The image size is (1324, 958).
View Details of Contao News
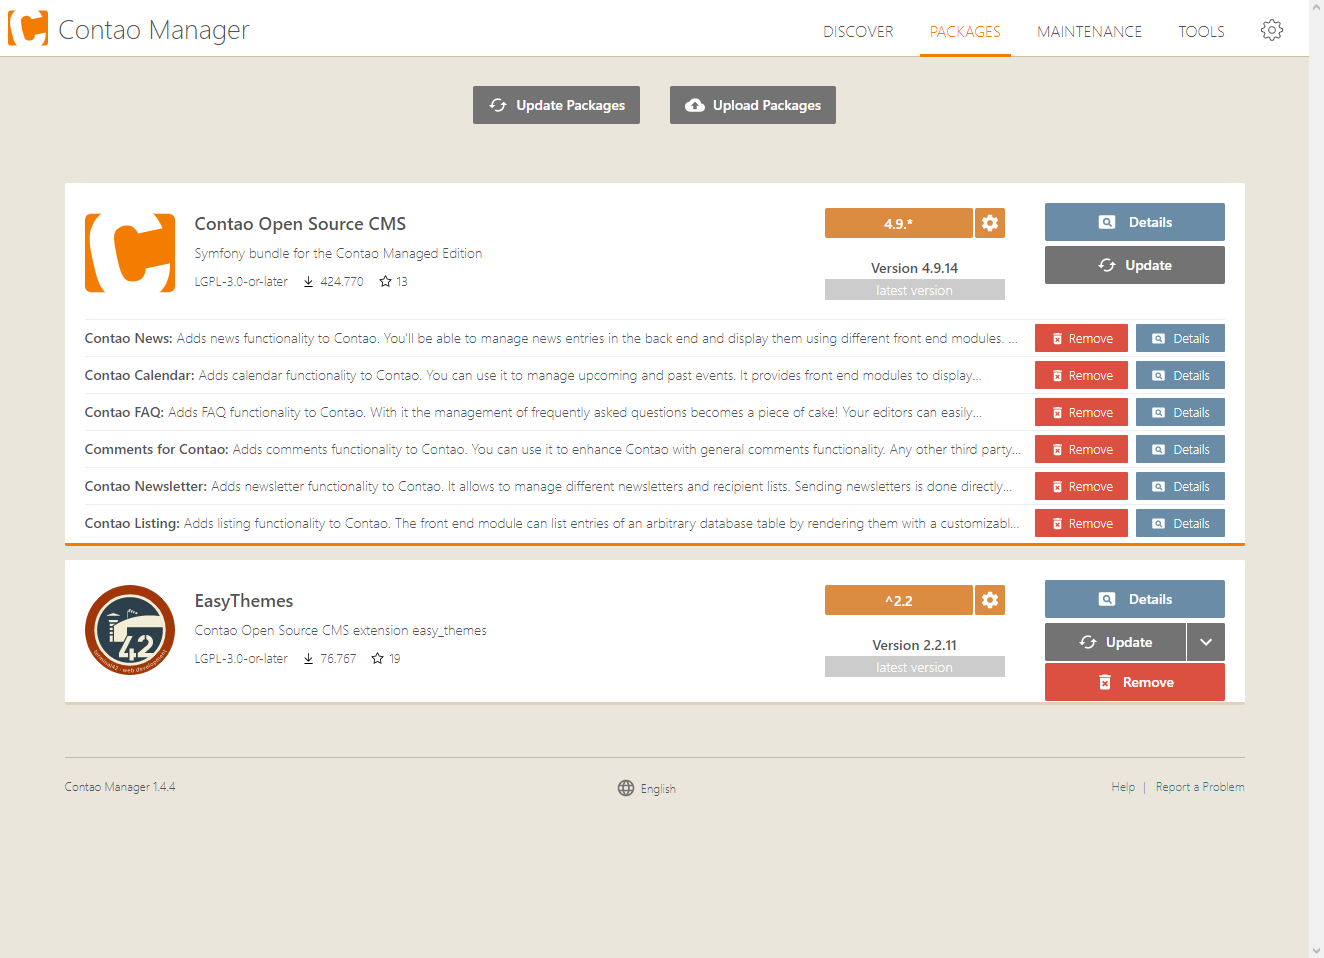[x=1180, y=338]
